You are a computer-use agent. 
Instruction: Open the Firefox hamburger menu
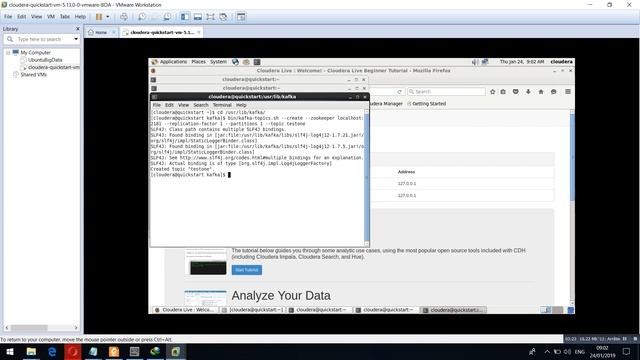pos(568,92)
